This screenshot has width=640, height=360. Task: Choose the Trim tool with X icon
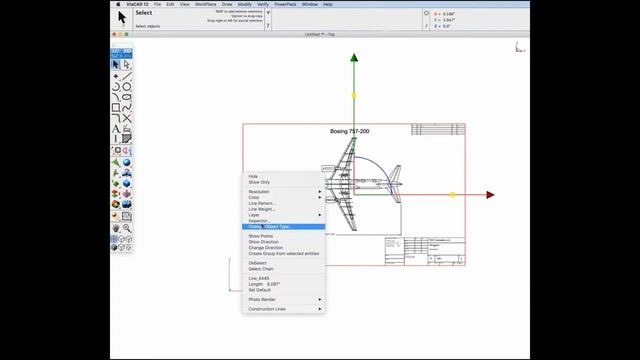pyautogui.click(x=127, y=118)
